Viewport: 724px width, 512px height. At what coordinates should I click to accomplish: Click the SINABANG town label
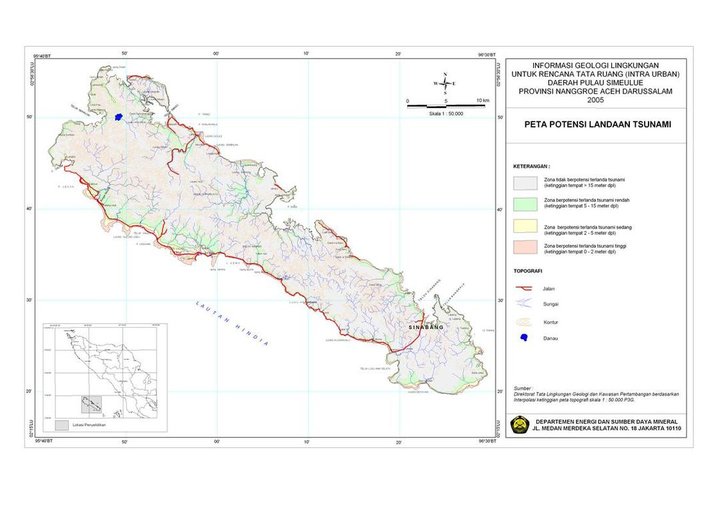pos(427,327)
